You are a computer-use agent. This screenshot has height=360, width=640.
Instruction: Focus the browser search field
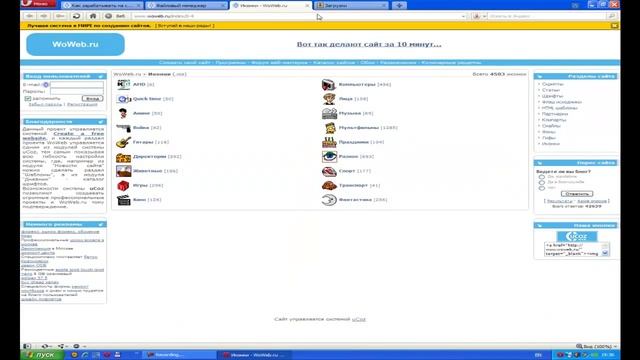tap(546, 16)
